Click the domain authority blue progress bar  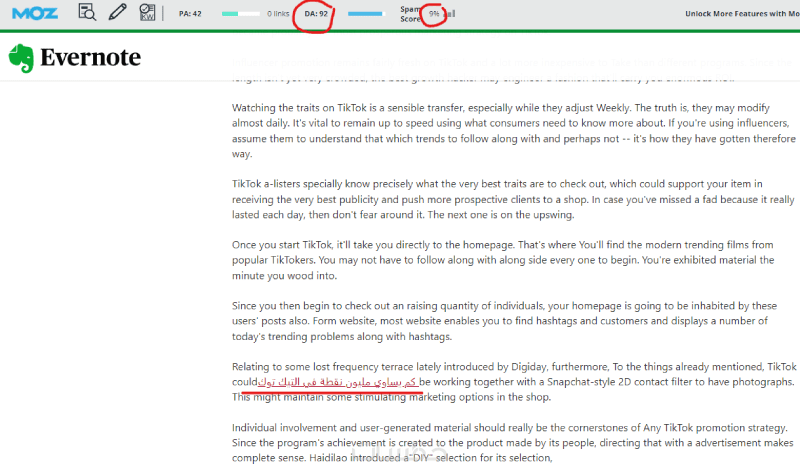[x=365, y=14]
